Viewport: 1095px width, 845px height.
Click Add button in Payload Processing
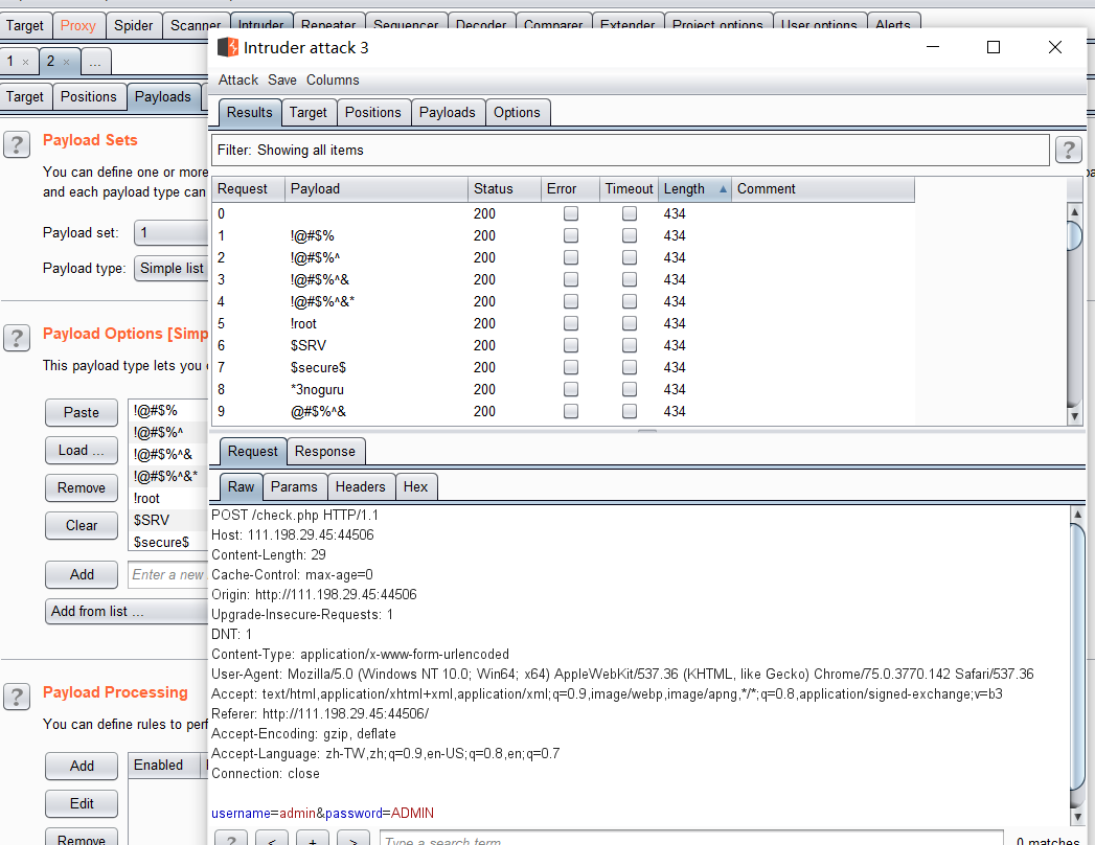(81, 766)
